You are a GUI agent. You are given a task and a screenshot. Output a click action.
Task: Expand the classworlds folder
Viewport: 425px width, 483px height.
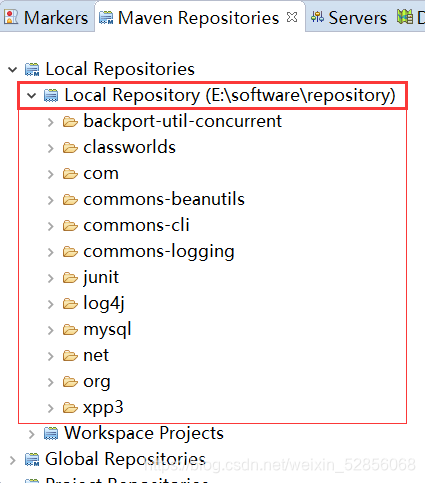51,148
